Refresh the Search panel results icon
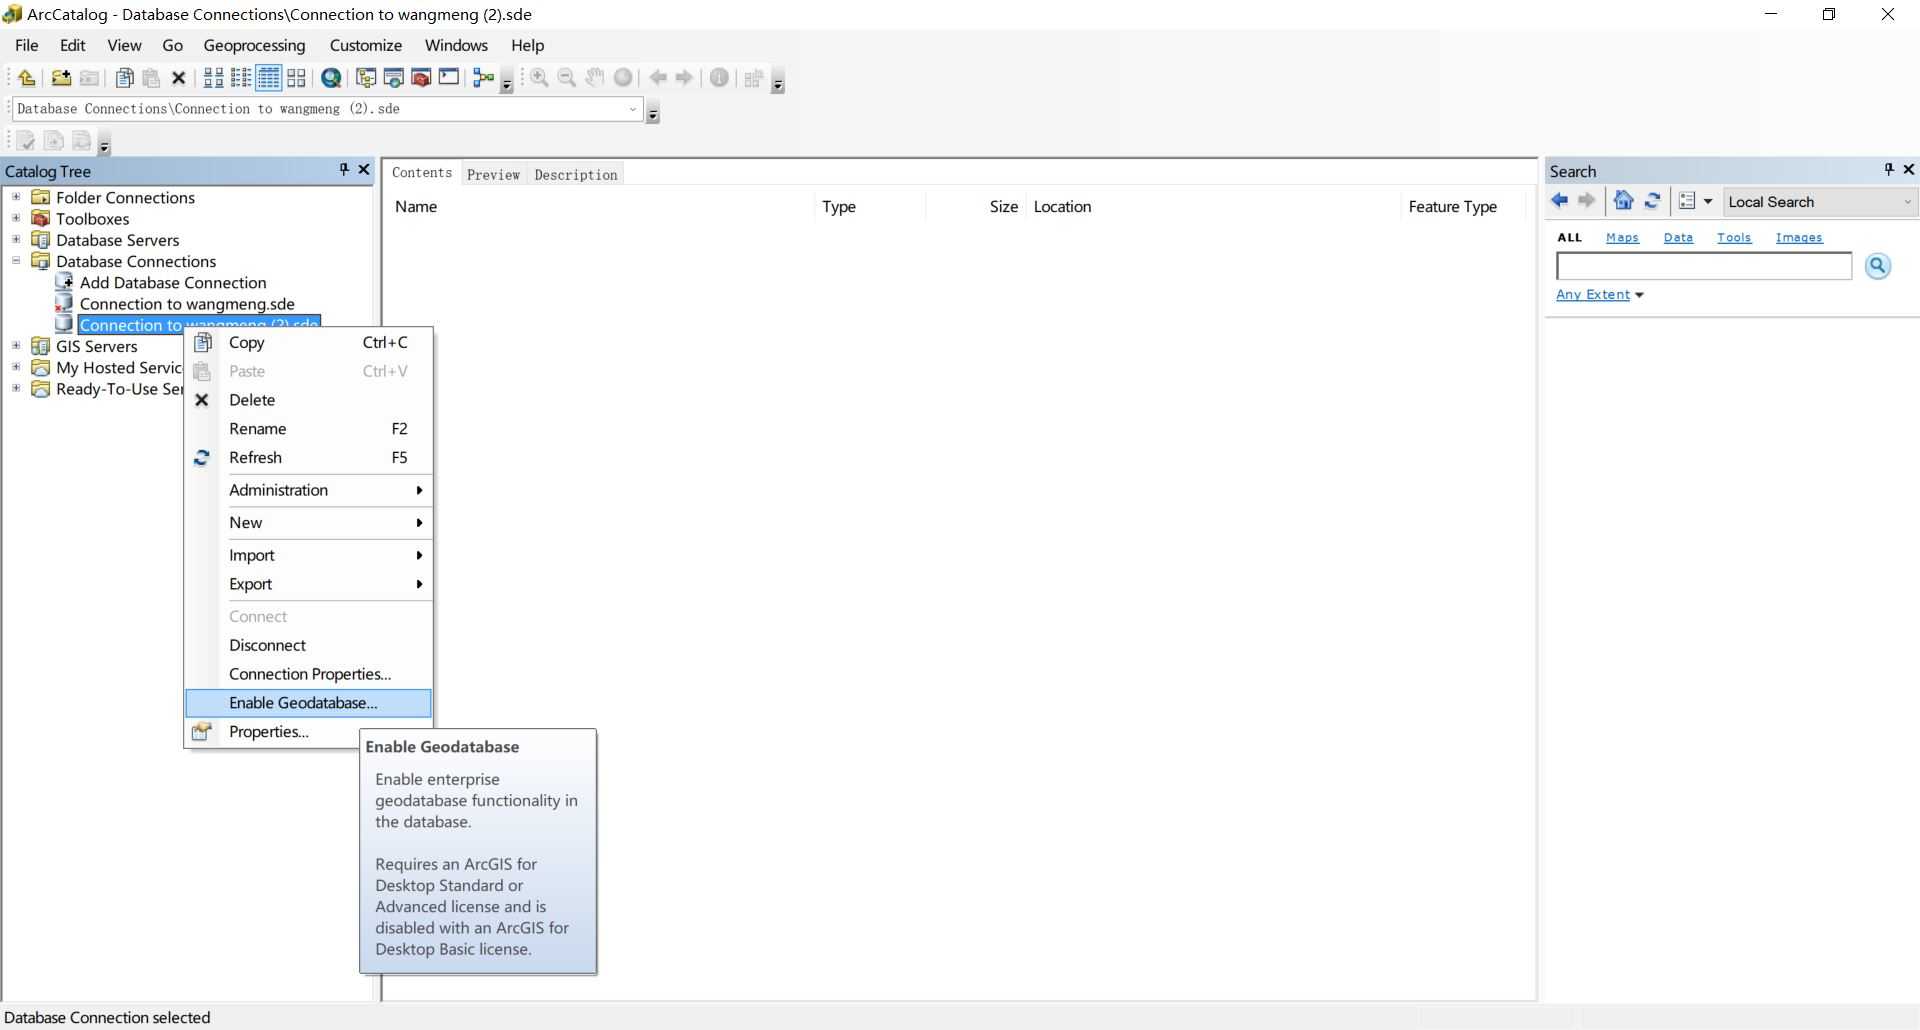Image resolution: width=1920 pixels, height=1030 pixels. [x=1652, y=201]
